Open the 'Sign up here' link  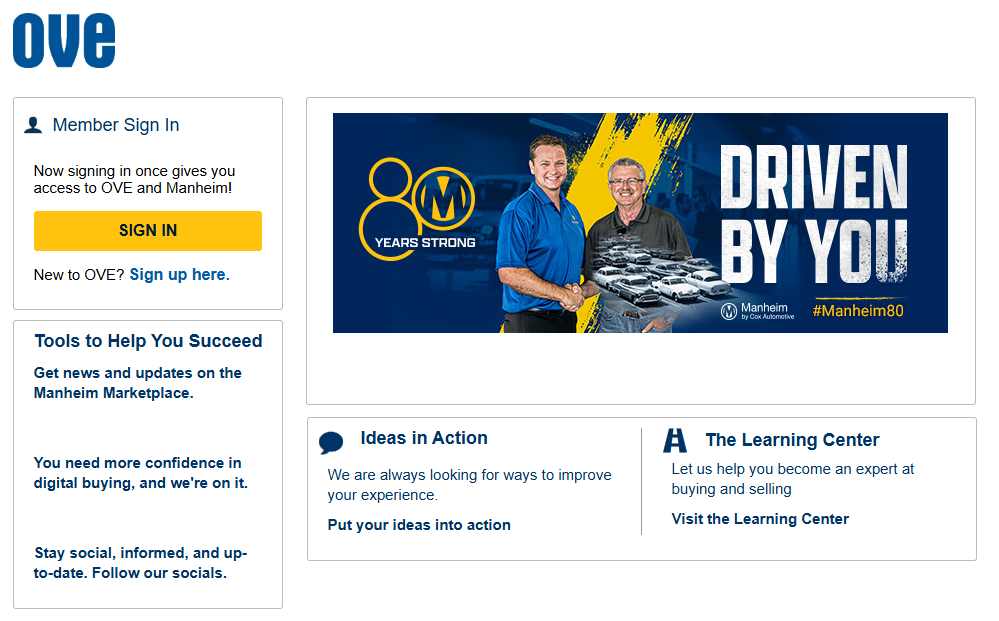[x=177, y=274]
